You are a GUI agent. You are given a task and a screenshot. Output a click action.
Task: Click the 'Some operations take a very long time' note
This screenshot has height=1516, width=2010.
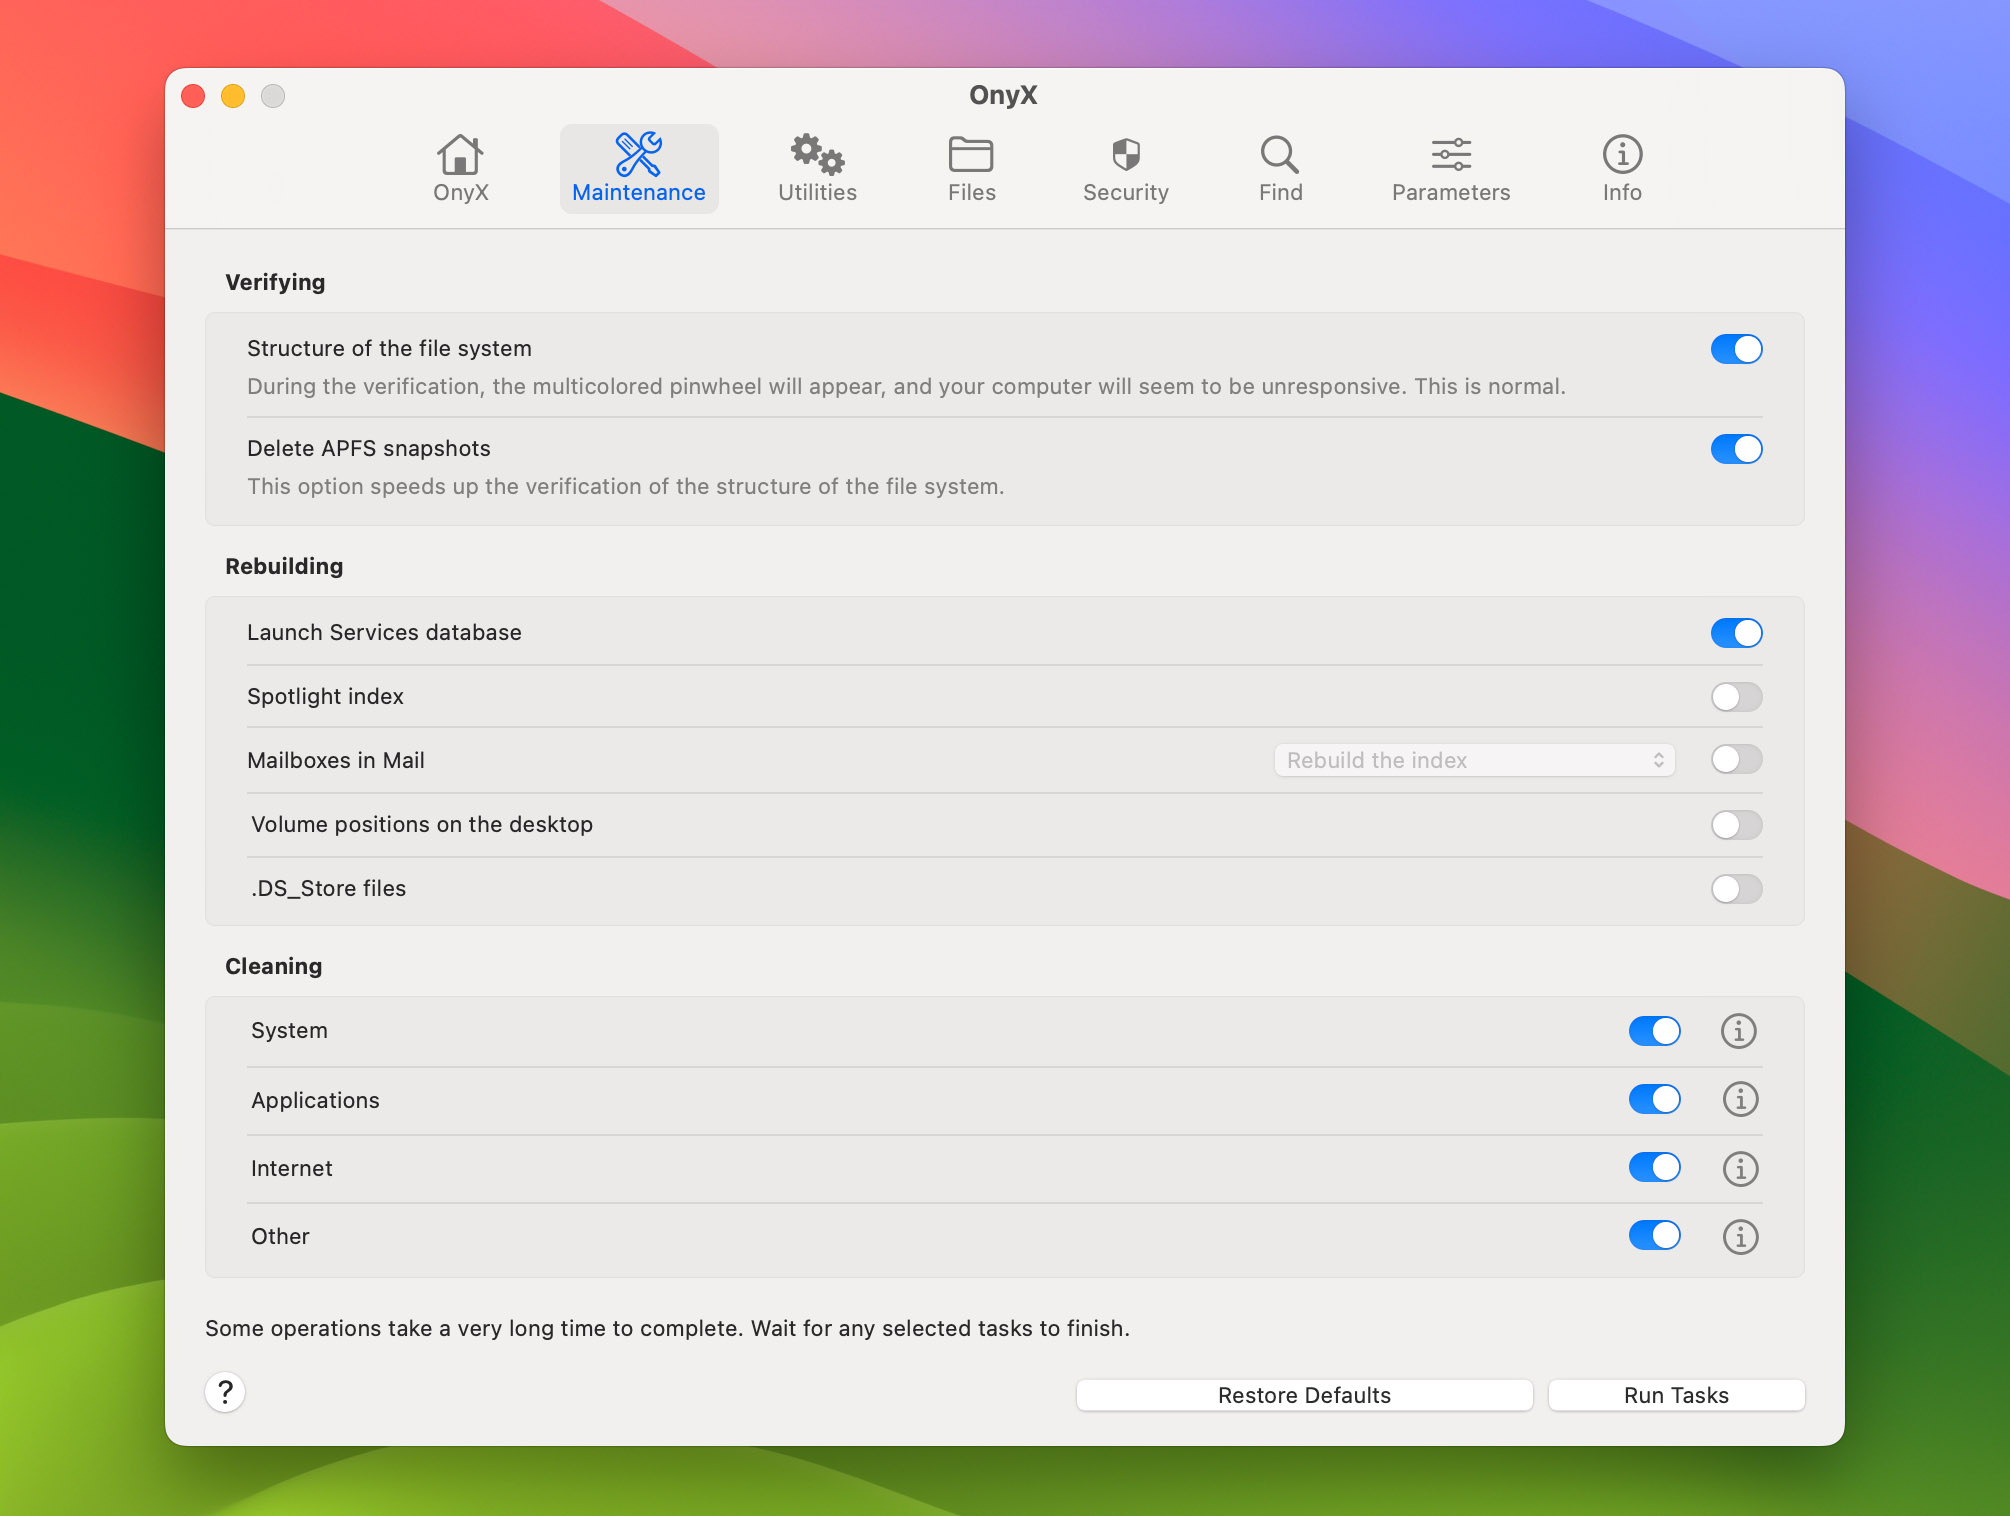(x=667, y=1328)
